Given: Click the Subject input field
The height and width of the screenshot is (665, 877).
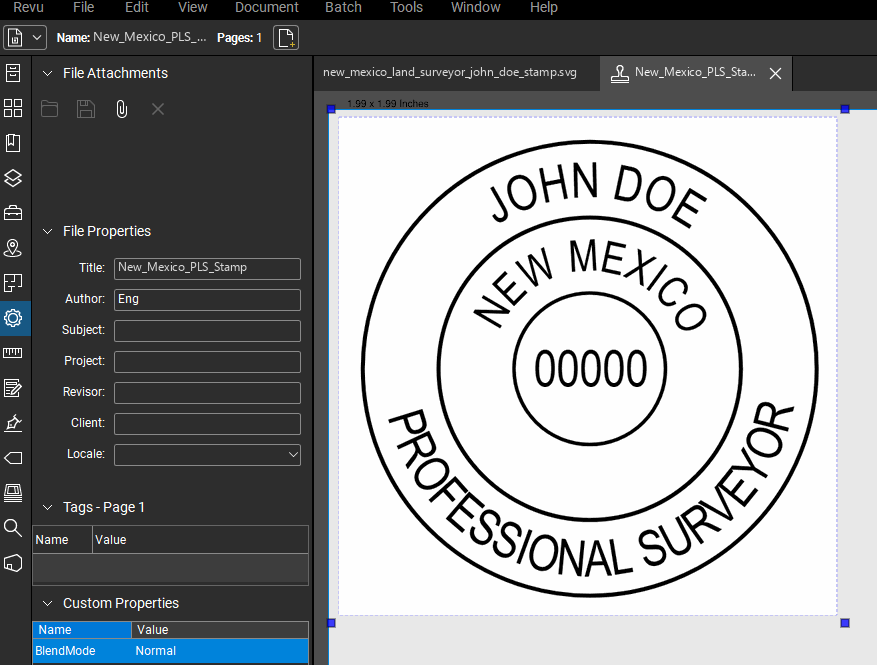Looking at the screenshot, I should click(208, 331).
